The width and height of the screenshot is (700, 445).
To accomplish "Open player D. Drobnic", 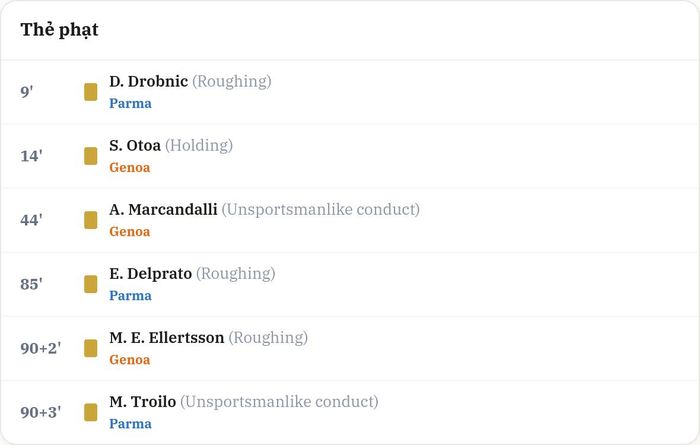I will 149,81.
